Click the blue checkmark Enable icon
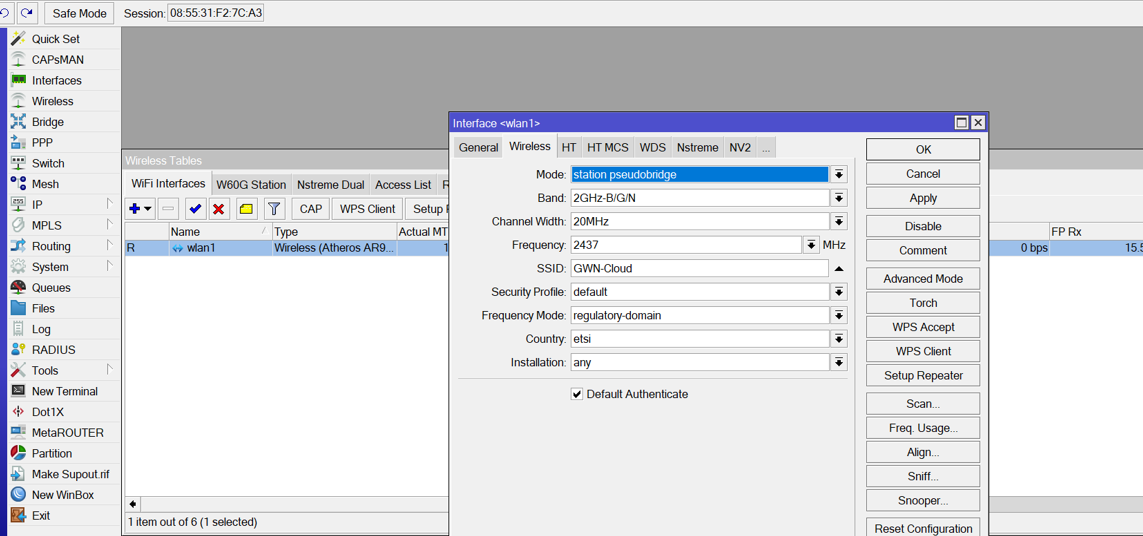Screen dimensions: 1143x536 click(x=195, y=209)
